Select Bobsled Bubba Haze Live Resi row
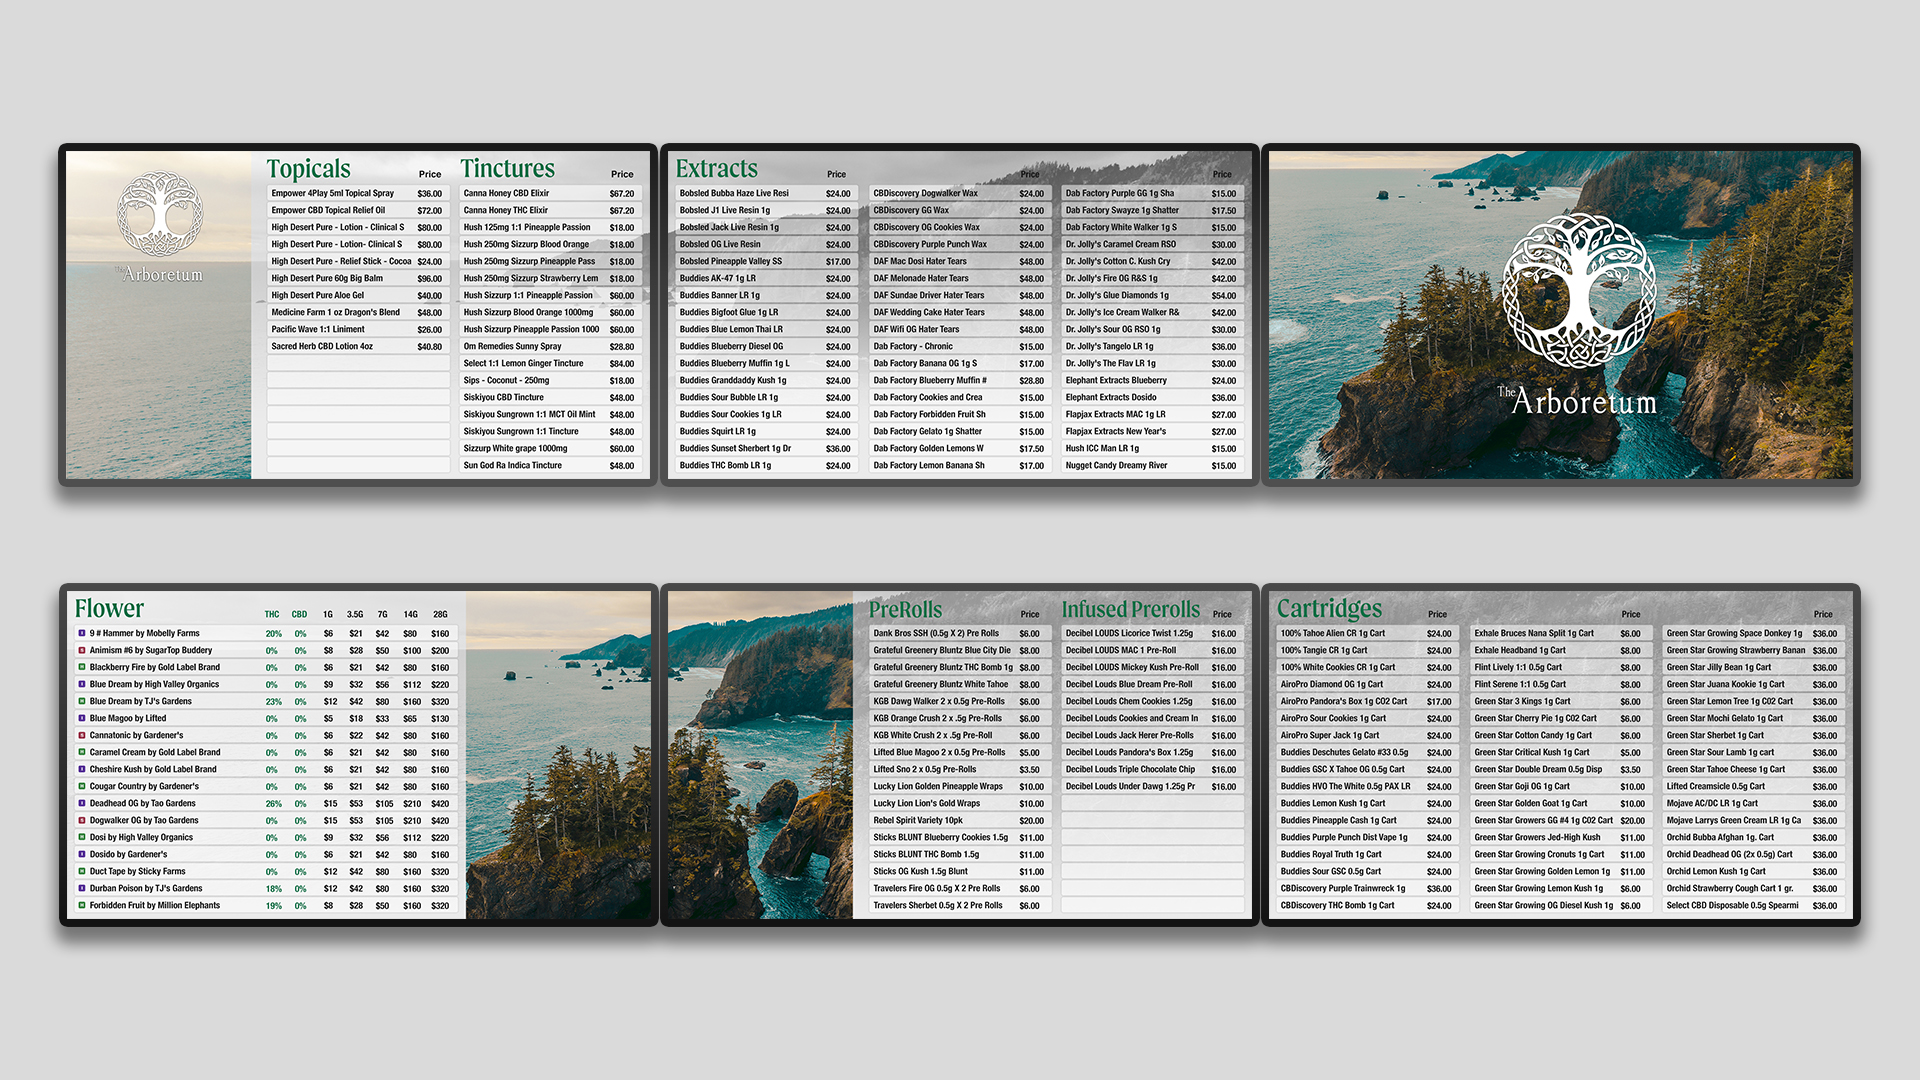Viewport: 1920px width, 1080px height. [766, 193]
